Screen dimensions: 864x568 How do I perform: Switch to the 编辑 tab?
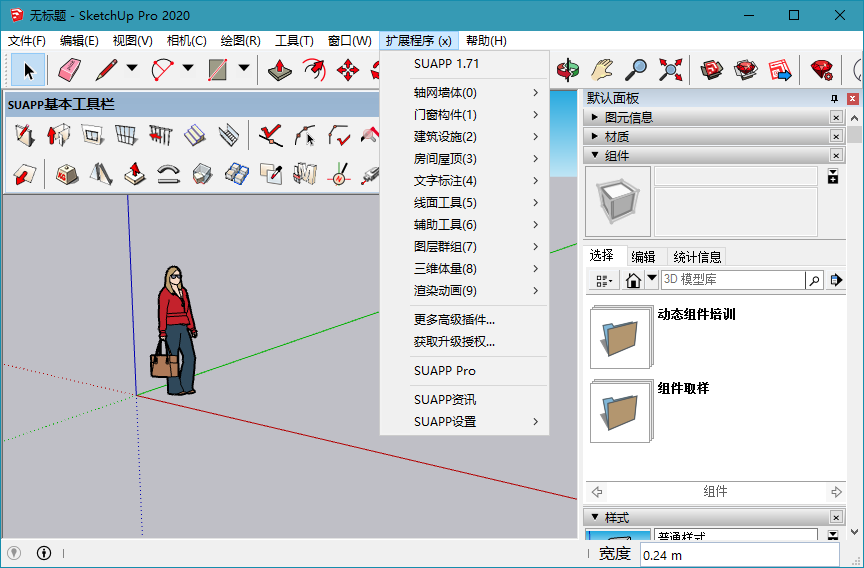[x=643, y=257]
